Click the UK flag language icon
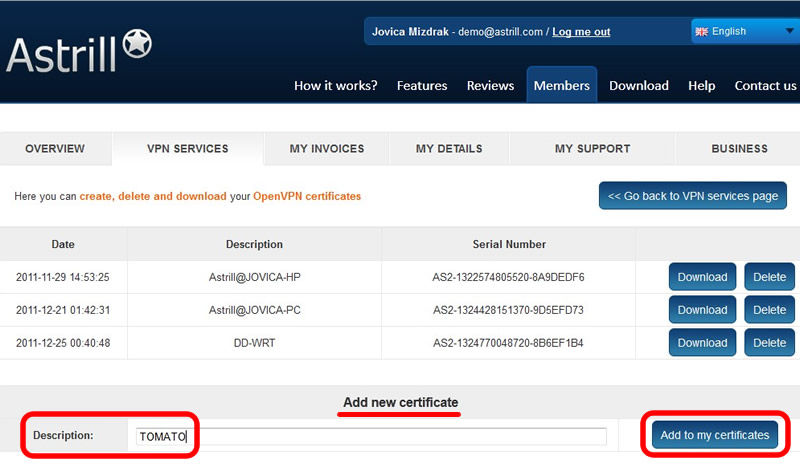 pos(702,32)
